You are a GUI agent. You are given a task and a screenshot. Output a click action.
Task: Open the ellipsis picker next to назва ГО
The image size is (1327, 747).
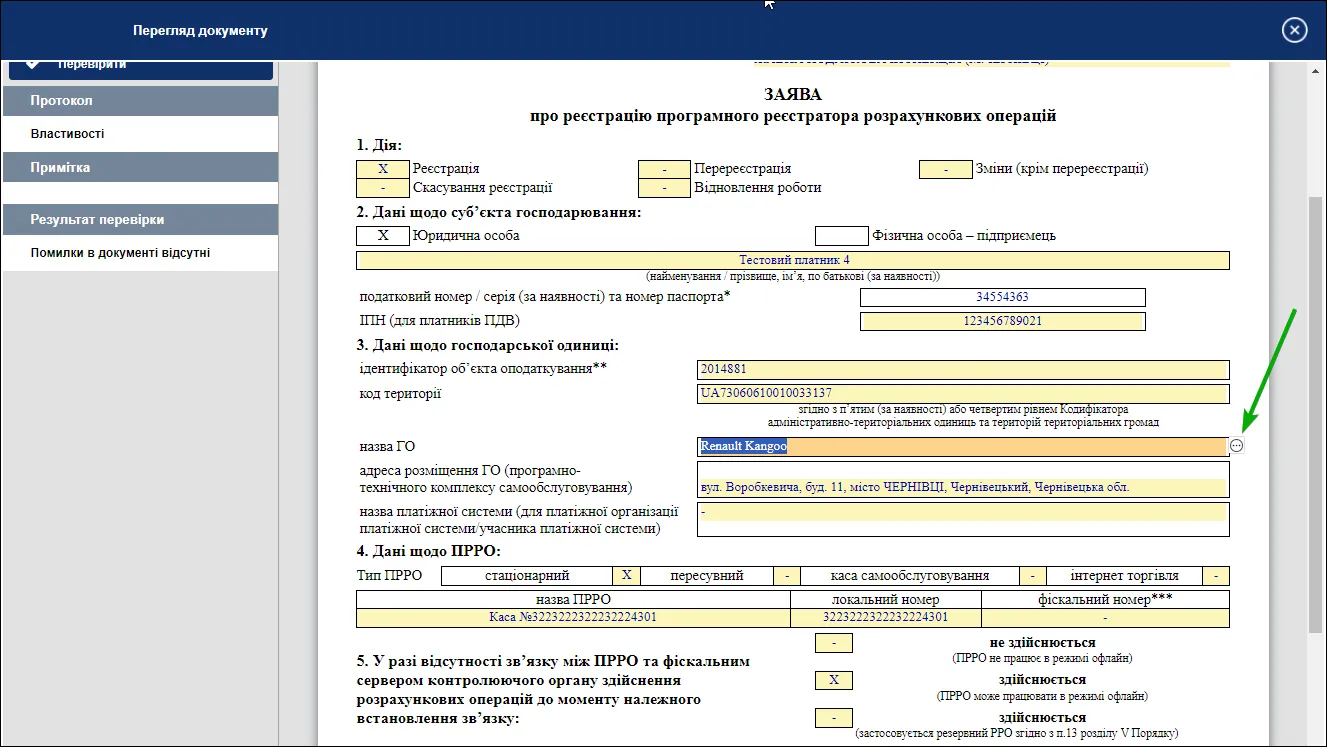pos(1237,446)
